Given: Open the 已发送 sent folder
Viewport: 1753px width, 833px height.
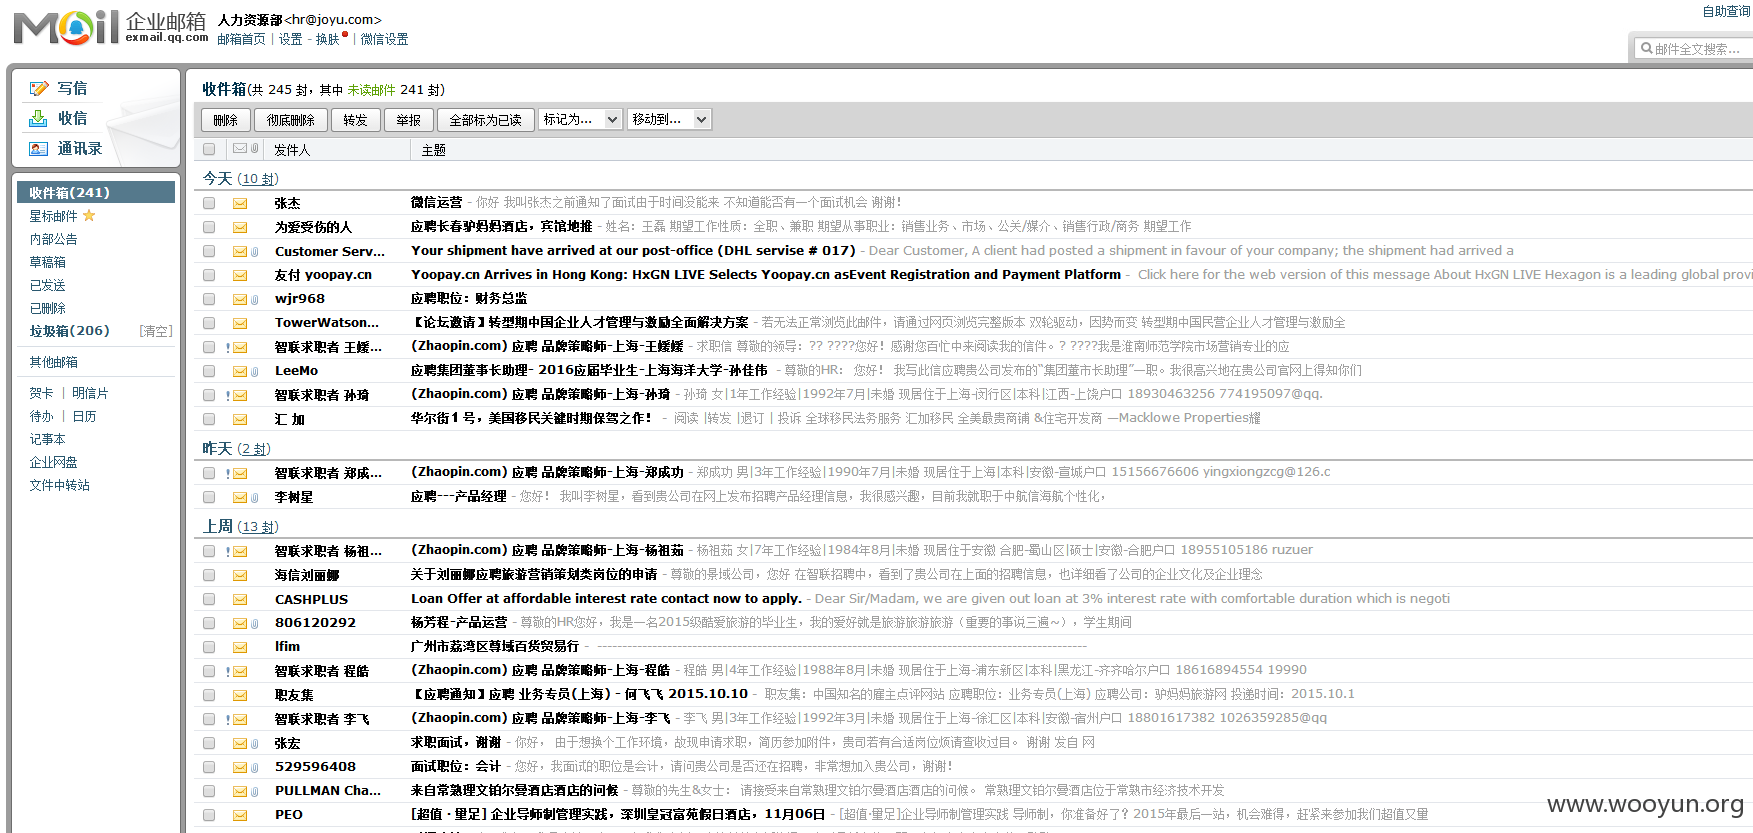Looking at the screenshot, I should (x=48, y=285).
